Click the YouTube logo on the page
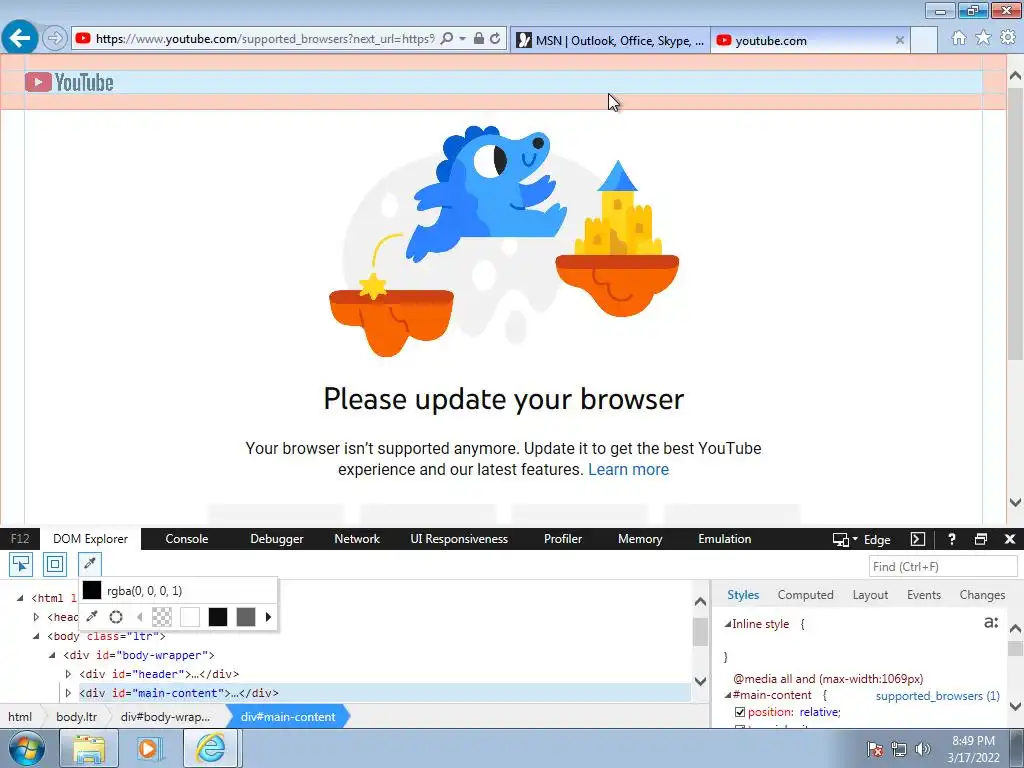The height and width of the screenshot is (768, 1024). [69, 82]
